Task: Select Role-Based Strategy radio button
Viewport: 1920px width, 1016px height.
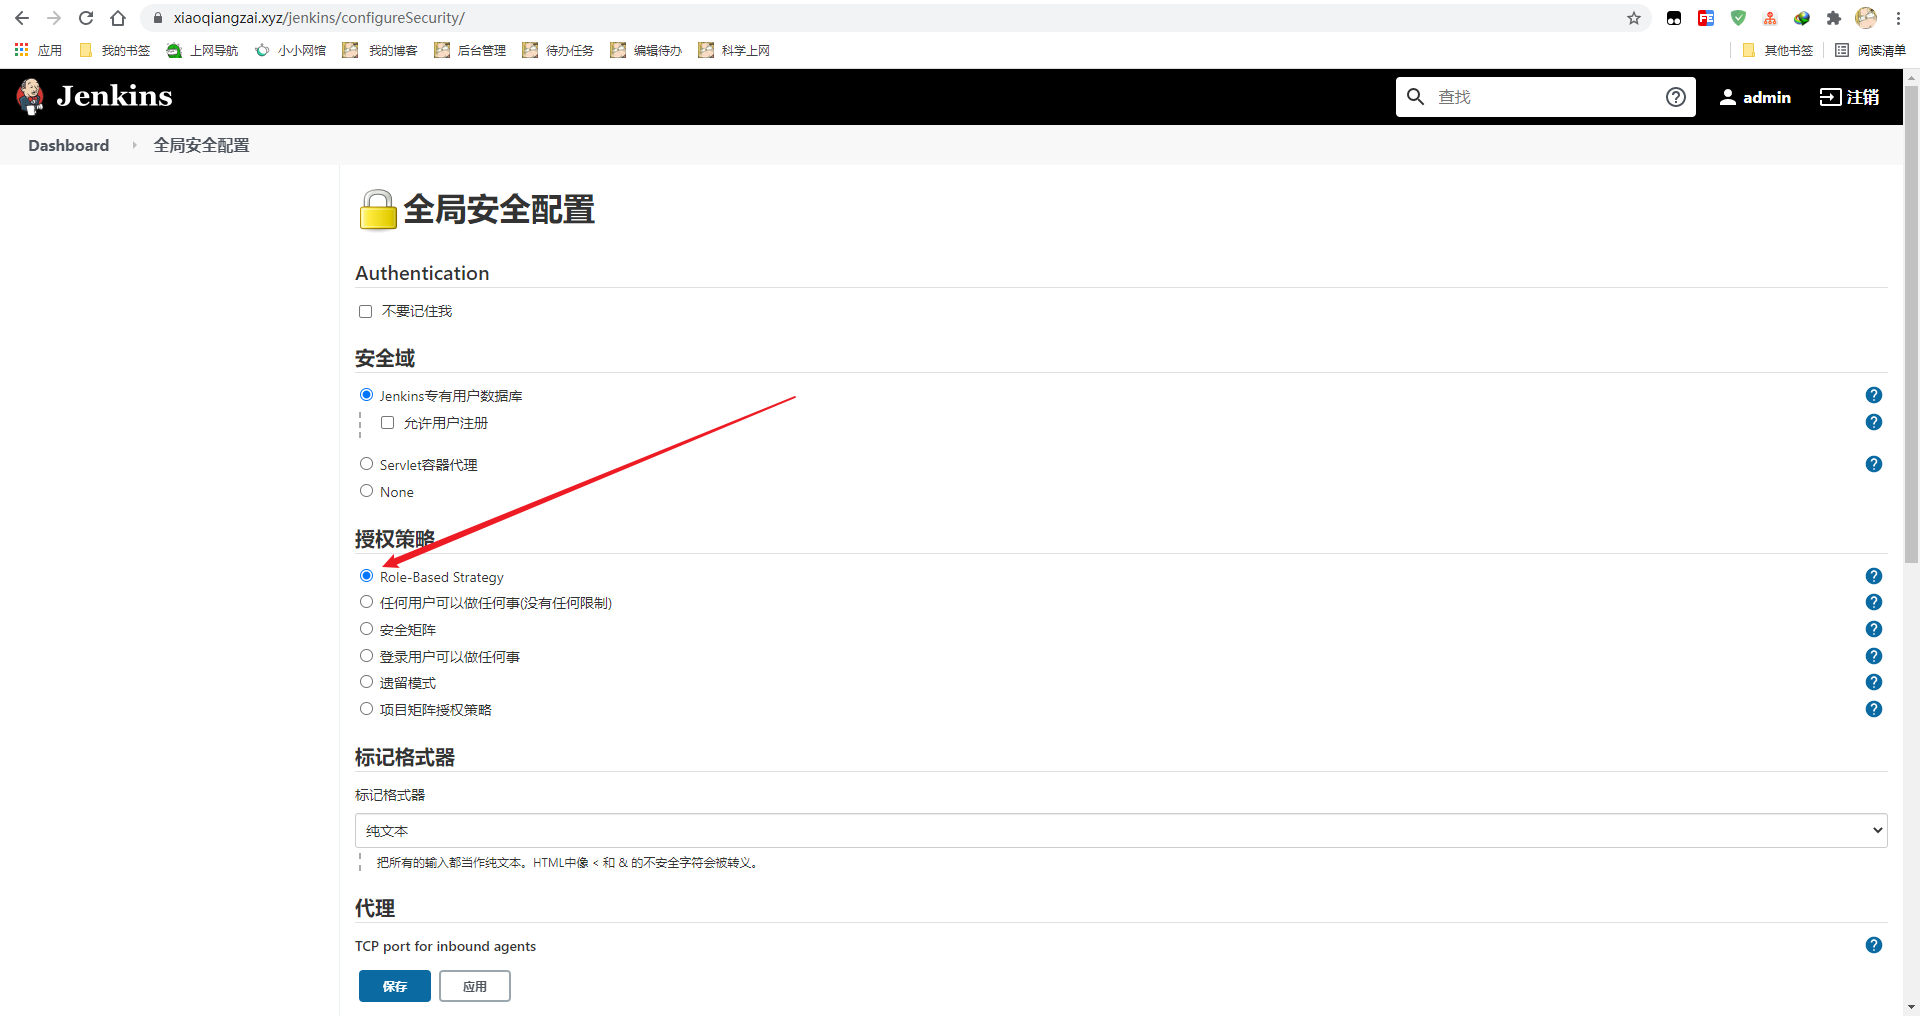Action: click(366, 576)
